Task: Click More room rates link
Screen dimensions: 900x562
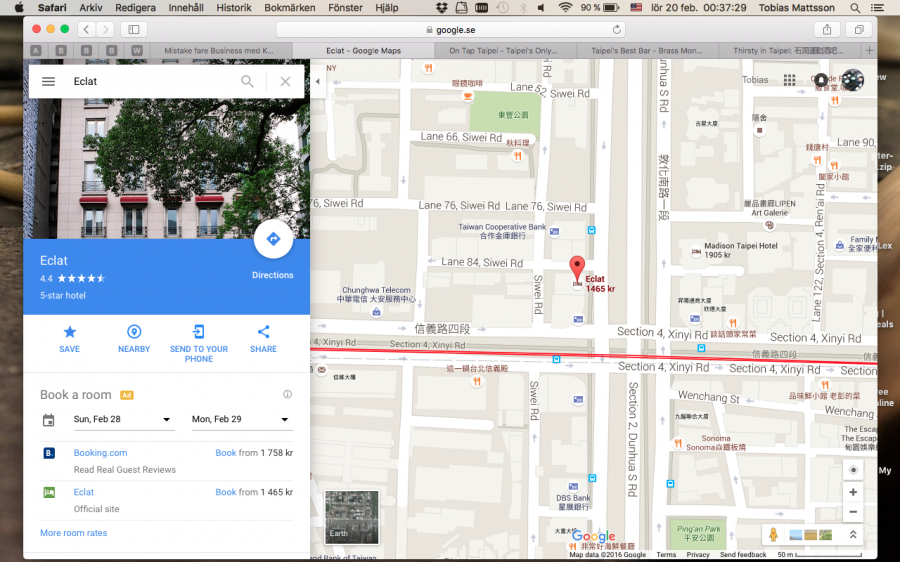Action: pos(73,533)
